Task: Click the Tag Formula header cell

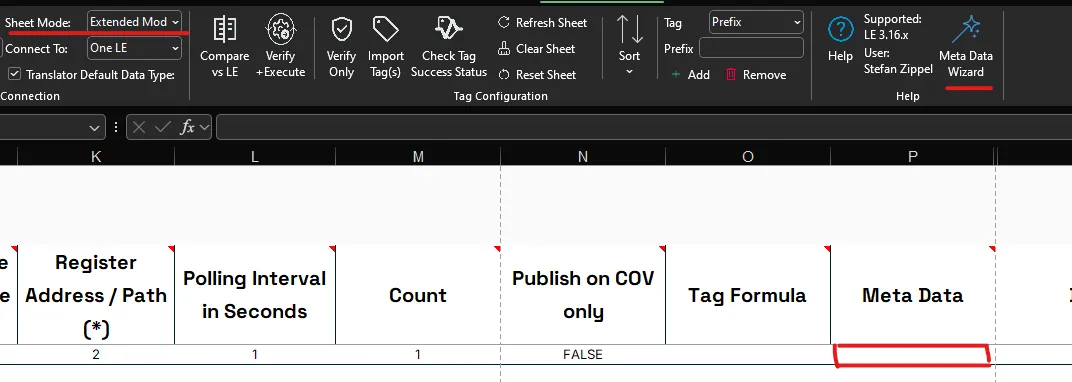Action: click(x=748, y=295)
